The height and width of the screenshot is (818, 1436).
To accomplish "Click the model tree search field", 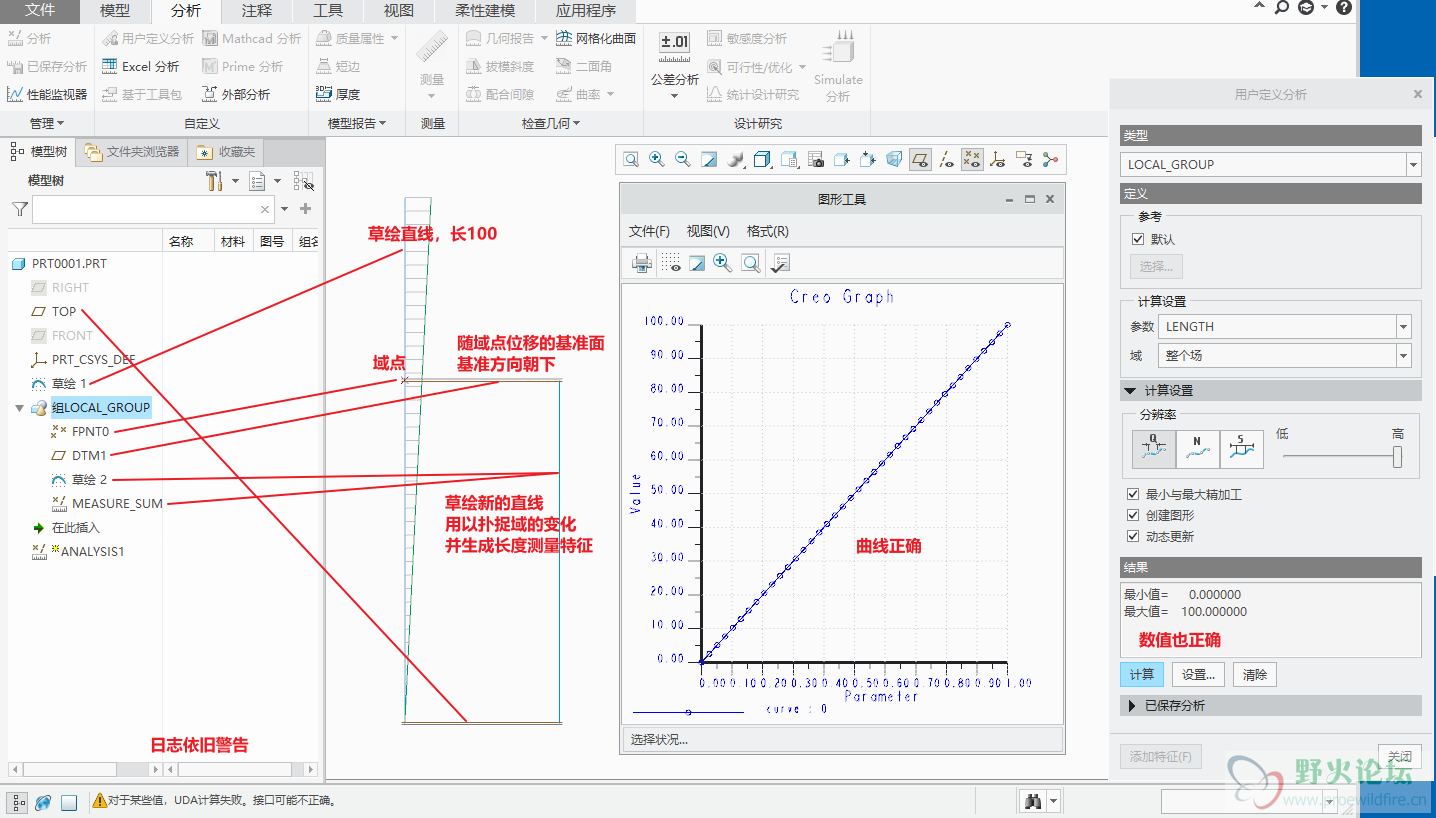I will [x=154, y=209].
